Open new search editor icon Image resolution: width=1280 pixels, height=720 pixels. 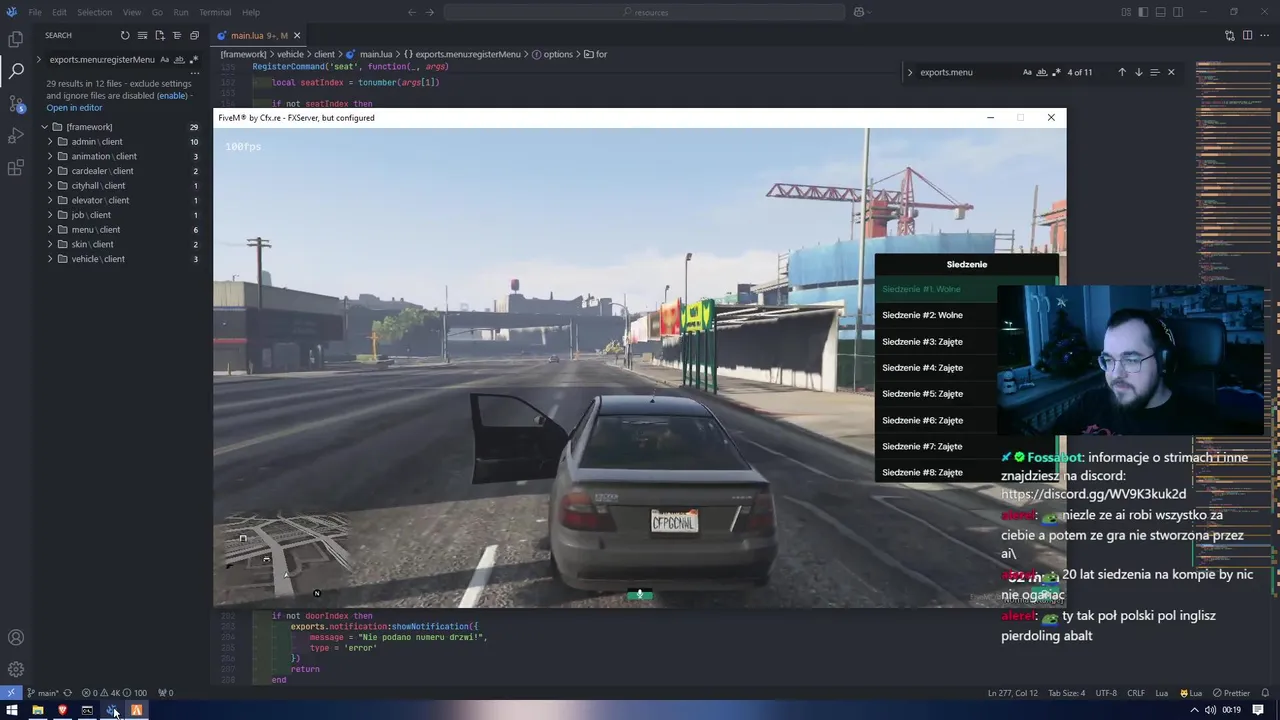coord(159,35)
